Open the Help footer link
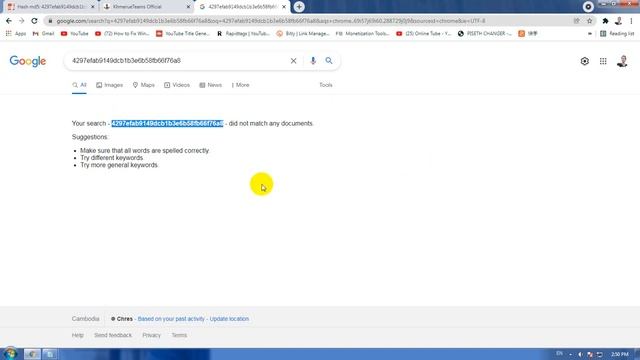This screenshot has width=640, height=360. (x=78, y=335)
